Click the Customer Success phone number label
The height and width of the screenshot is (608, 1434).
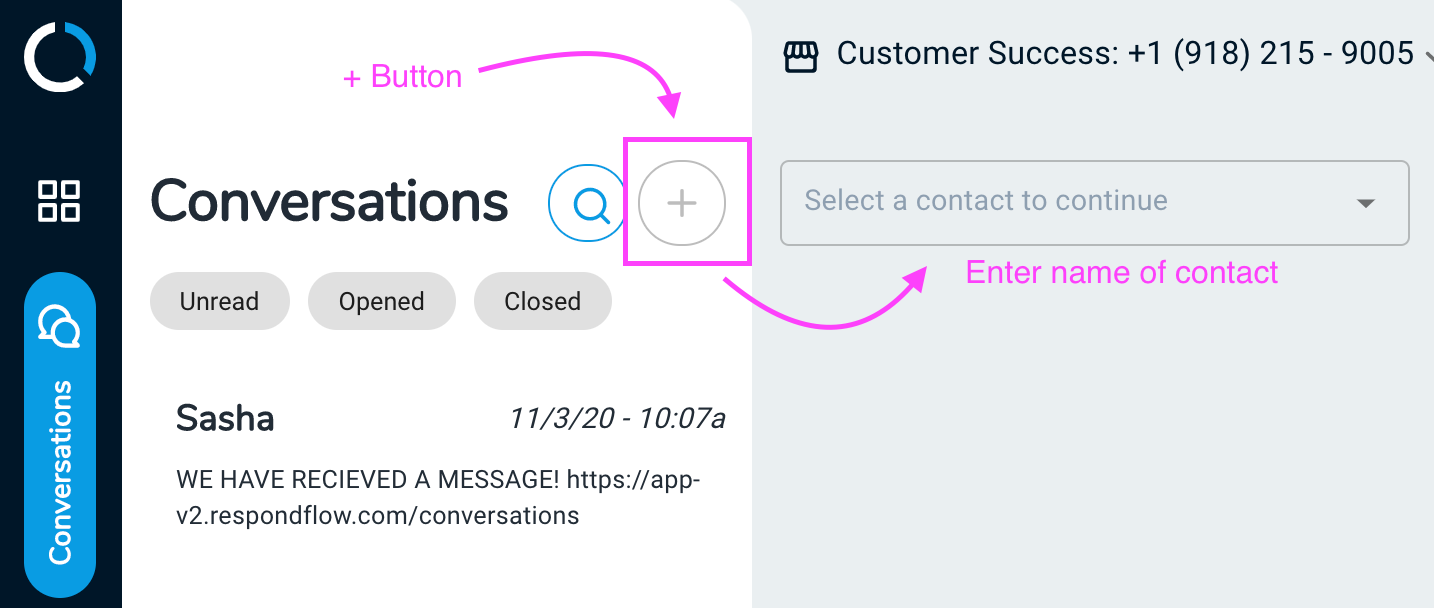coord(1125,54)
